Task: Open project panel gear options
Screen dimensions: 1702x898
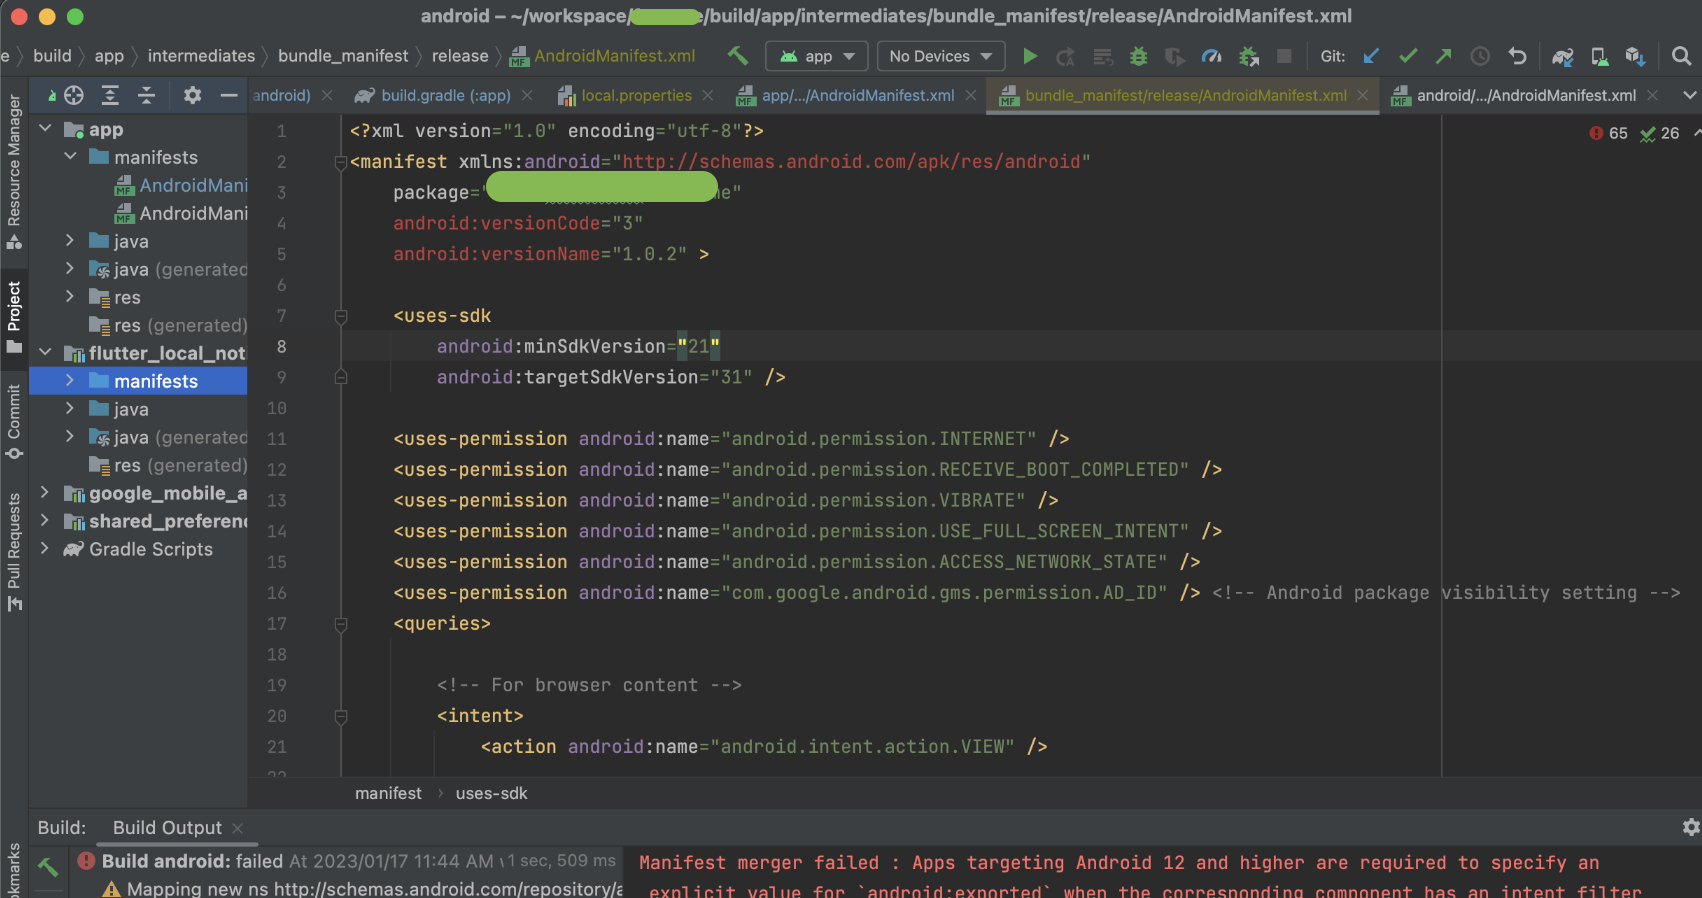Action: 192,95
